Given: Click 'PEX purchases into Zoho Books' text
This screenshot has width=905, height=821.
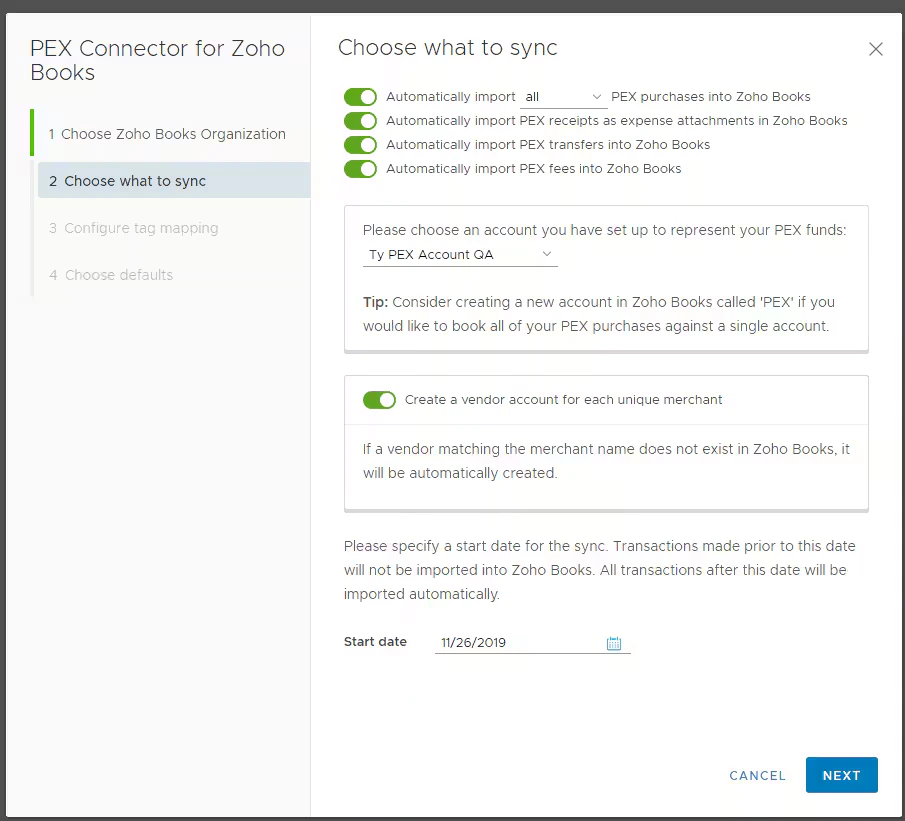Looking at the screenshot, I should click(x=710, y=96).
